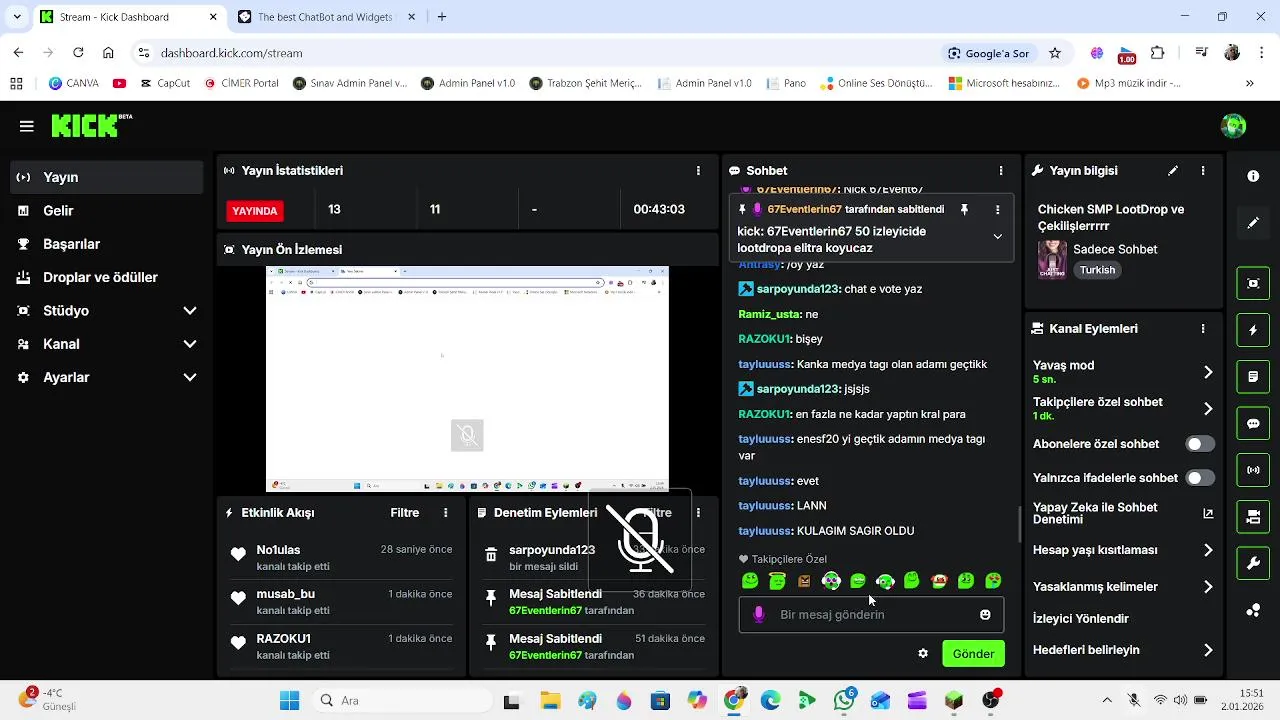Toggle the channel actions icon in right rail
Image resolution: width=1280 pixels, height=720 pixels.
click(x=1253, y=517)
